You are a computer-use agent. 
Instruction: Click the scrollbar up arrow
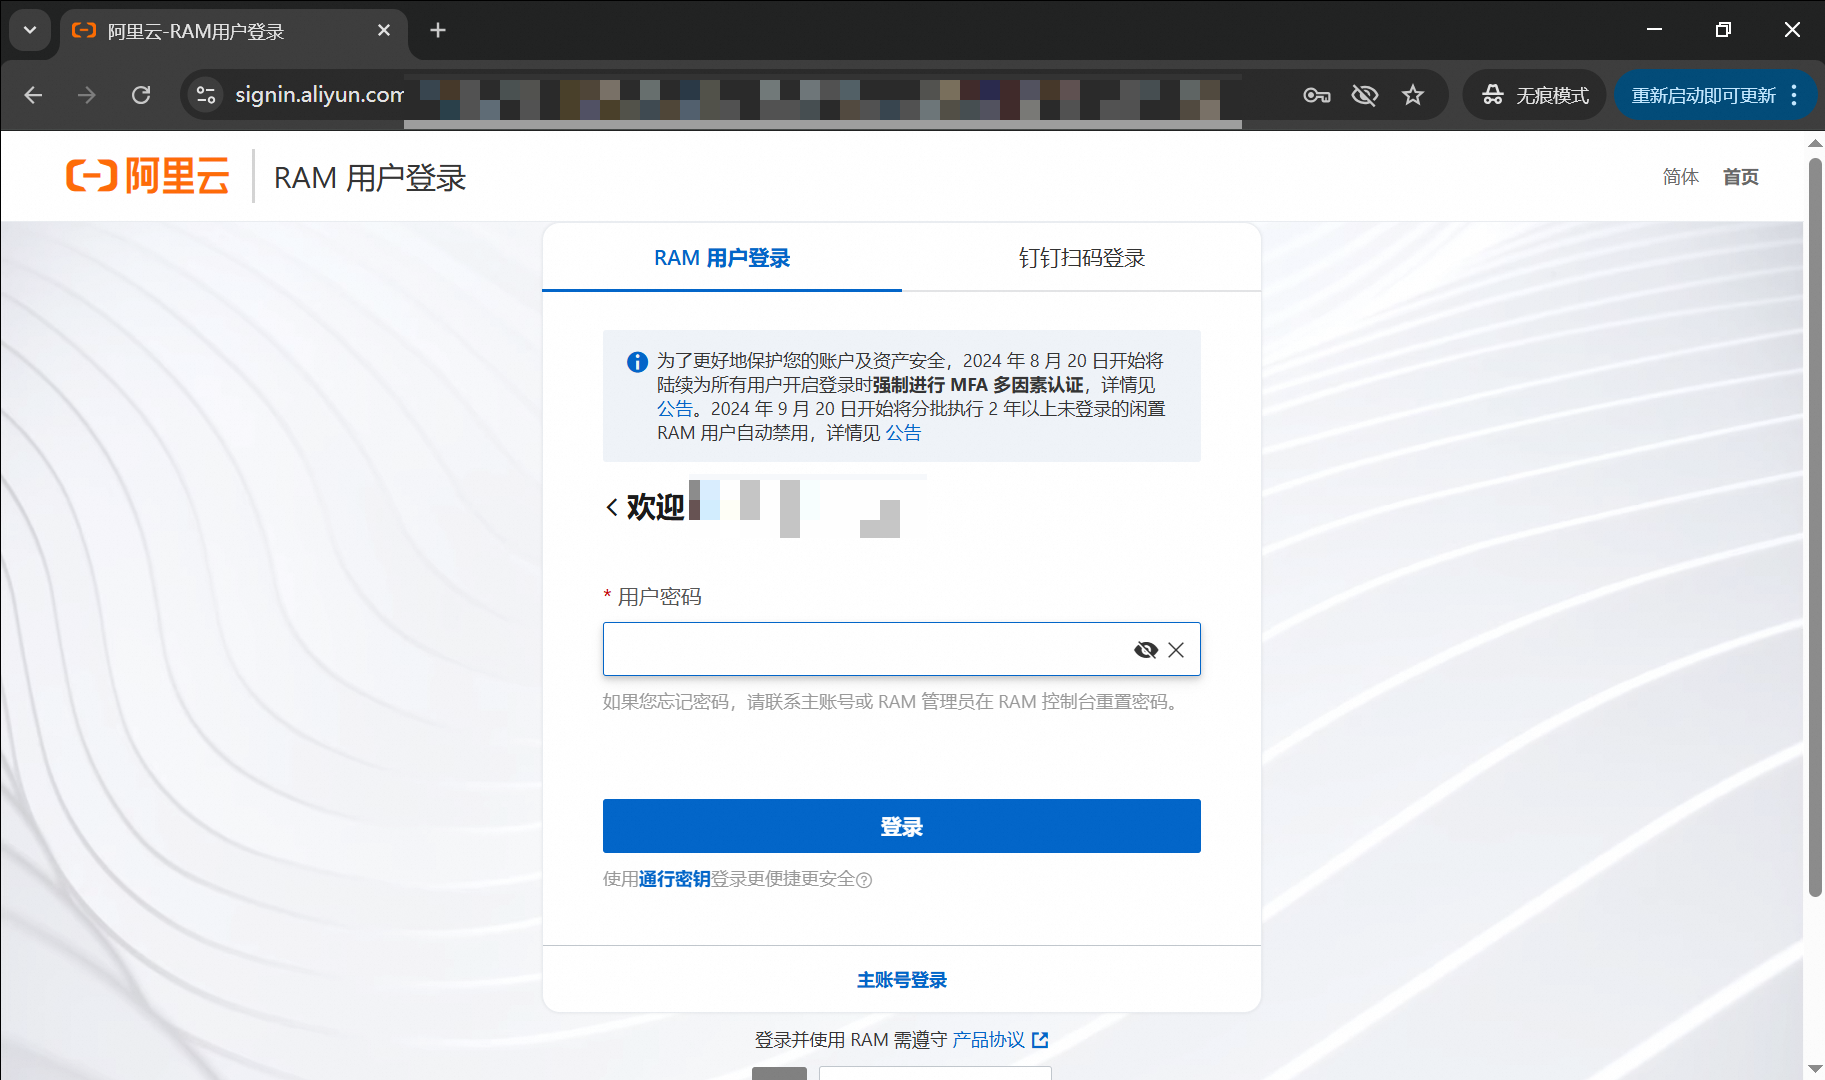(x=1815, y=143)
